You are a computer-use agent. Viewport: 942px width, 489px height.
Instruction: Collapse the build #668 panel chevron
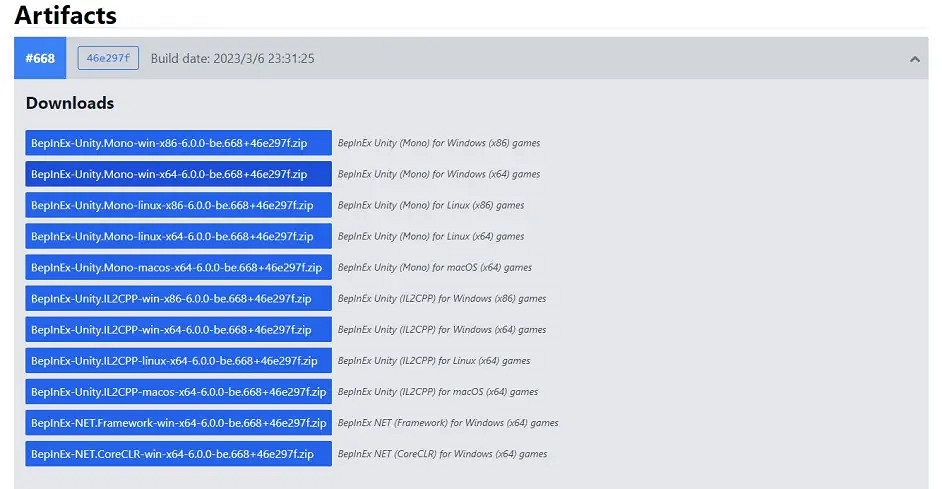(914, 59)
